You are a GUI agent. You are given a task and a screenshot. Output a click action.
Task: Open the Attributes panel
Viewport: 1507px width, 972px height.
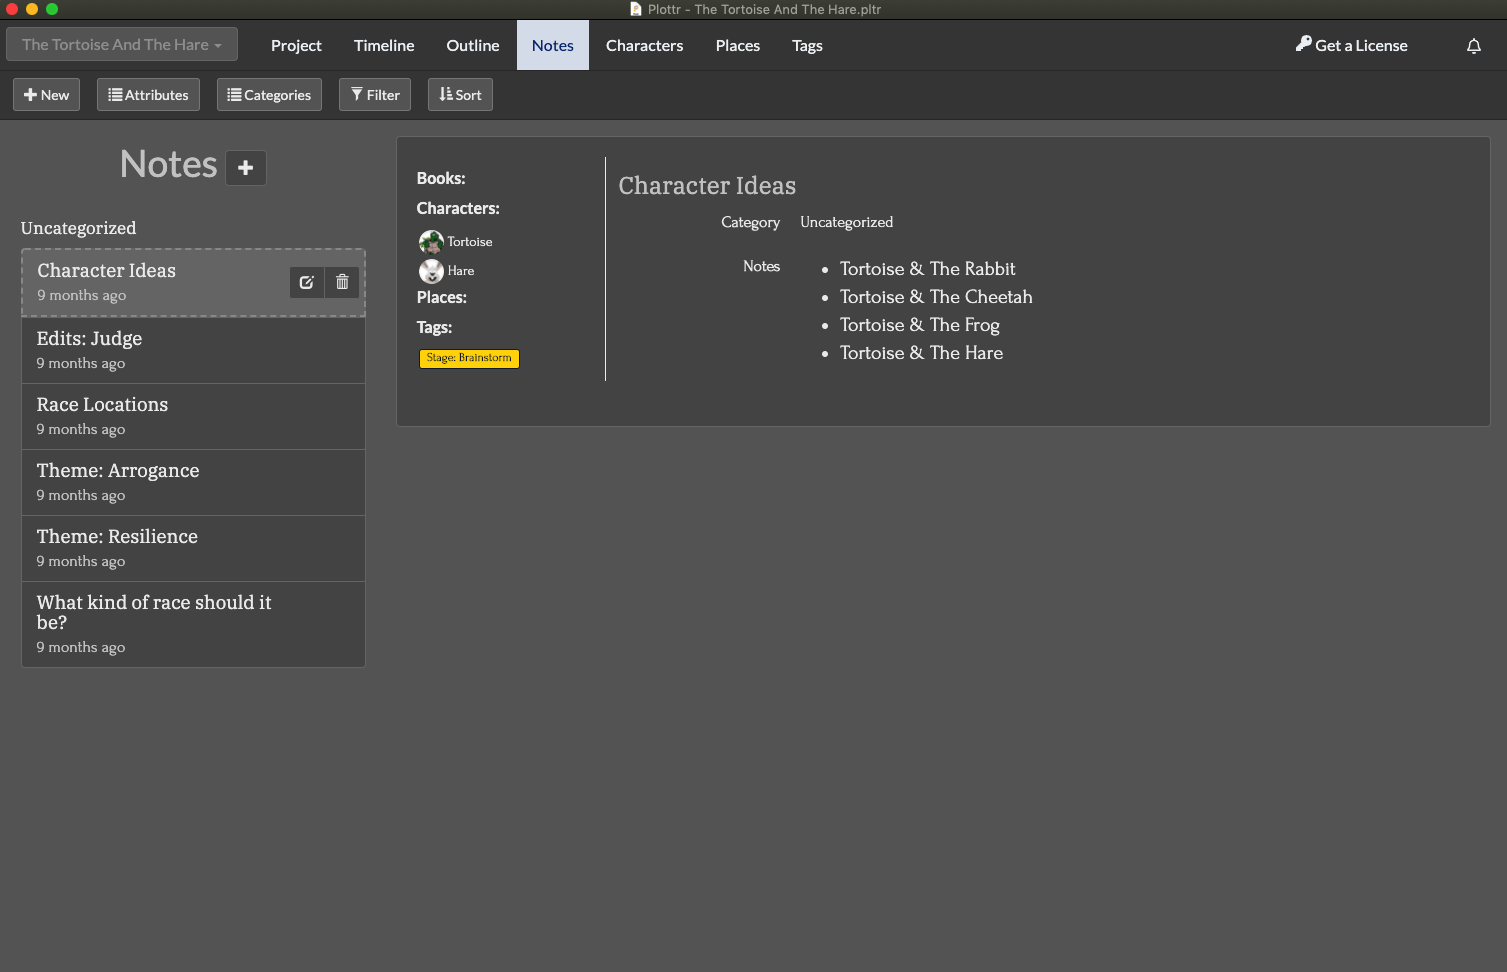(x=147, y=94)
